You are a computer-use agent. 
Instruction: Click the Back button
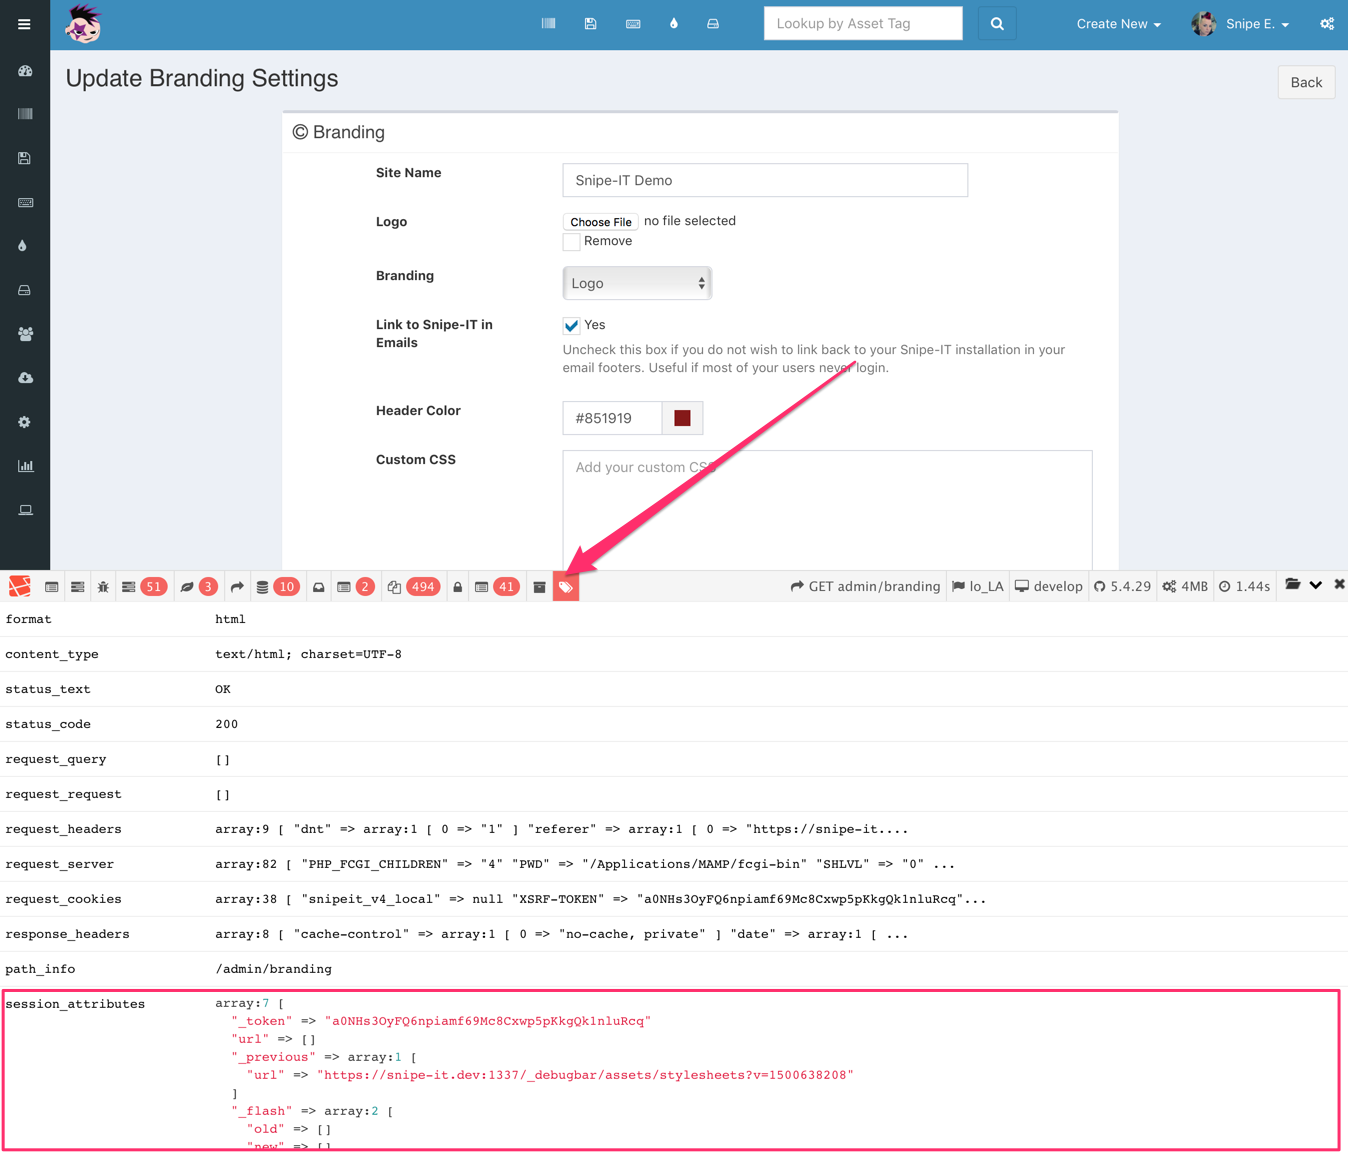click(x=1305, y=82)
